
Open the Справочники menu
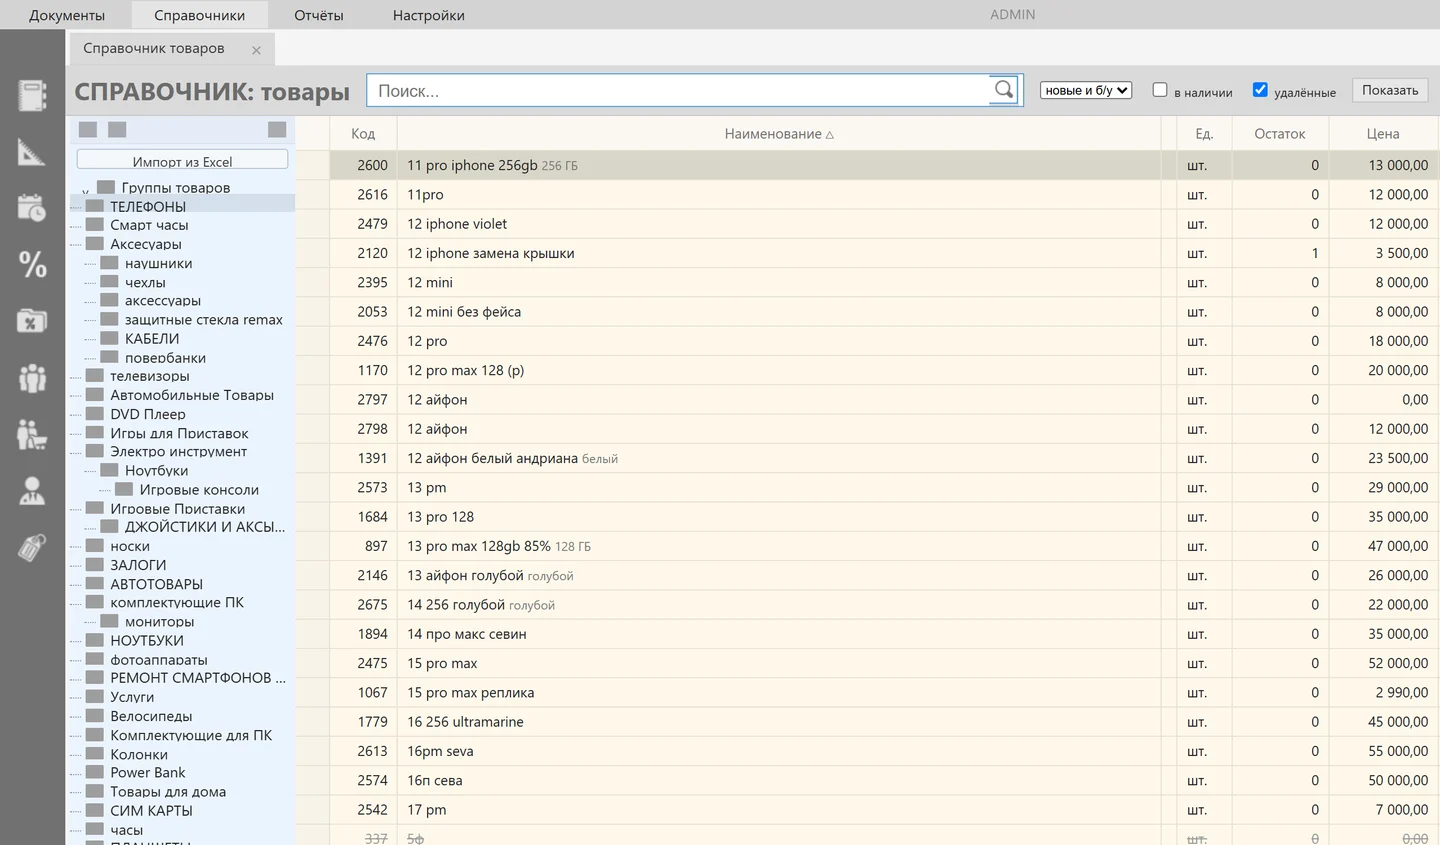click(200, 15)
